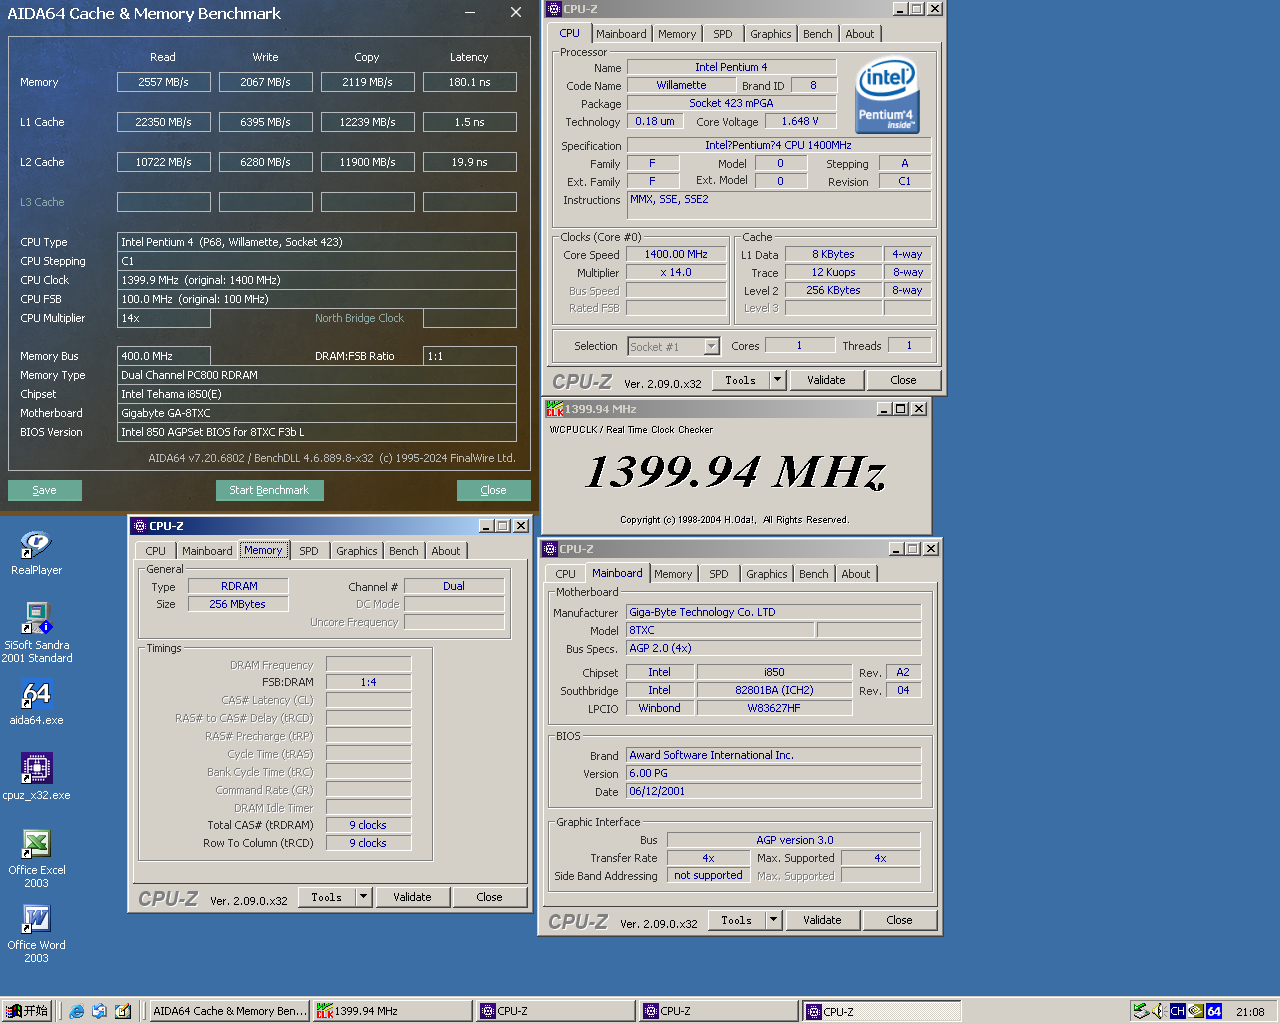Switch to CPU tab in CPU-Z Mainboard window
The width and height of the screenshot is (1280, 1024).
565,574
